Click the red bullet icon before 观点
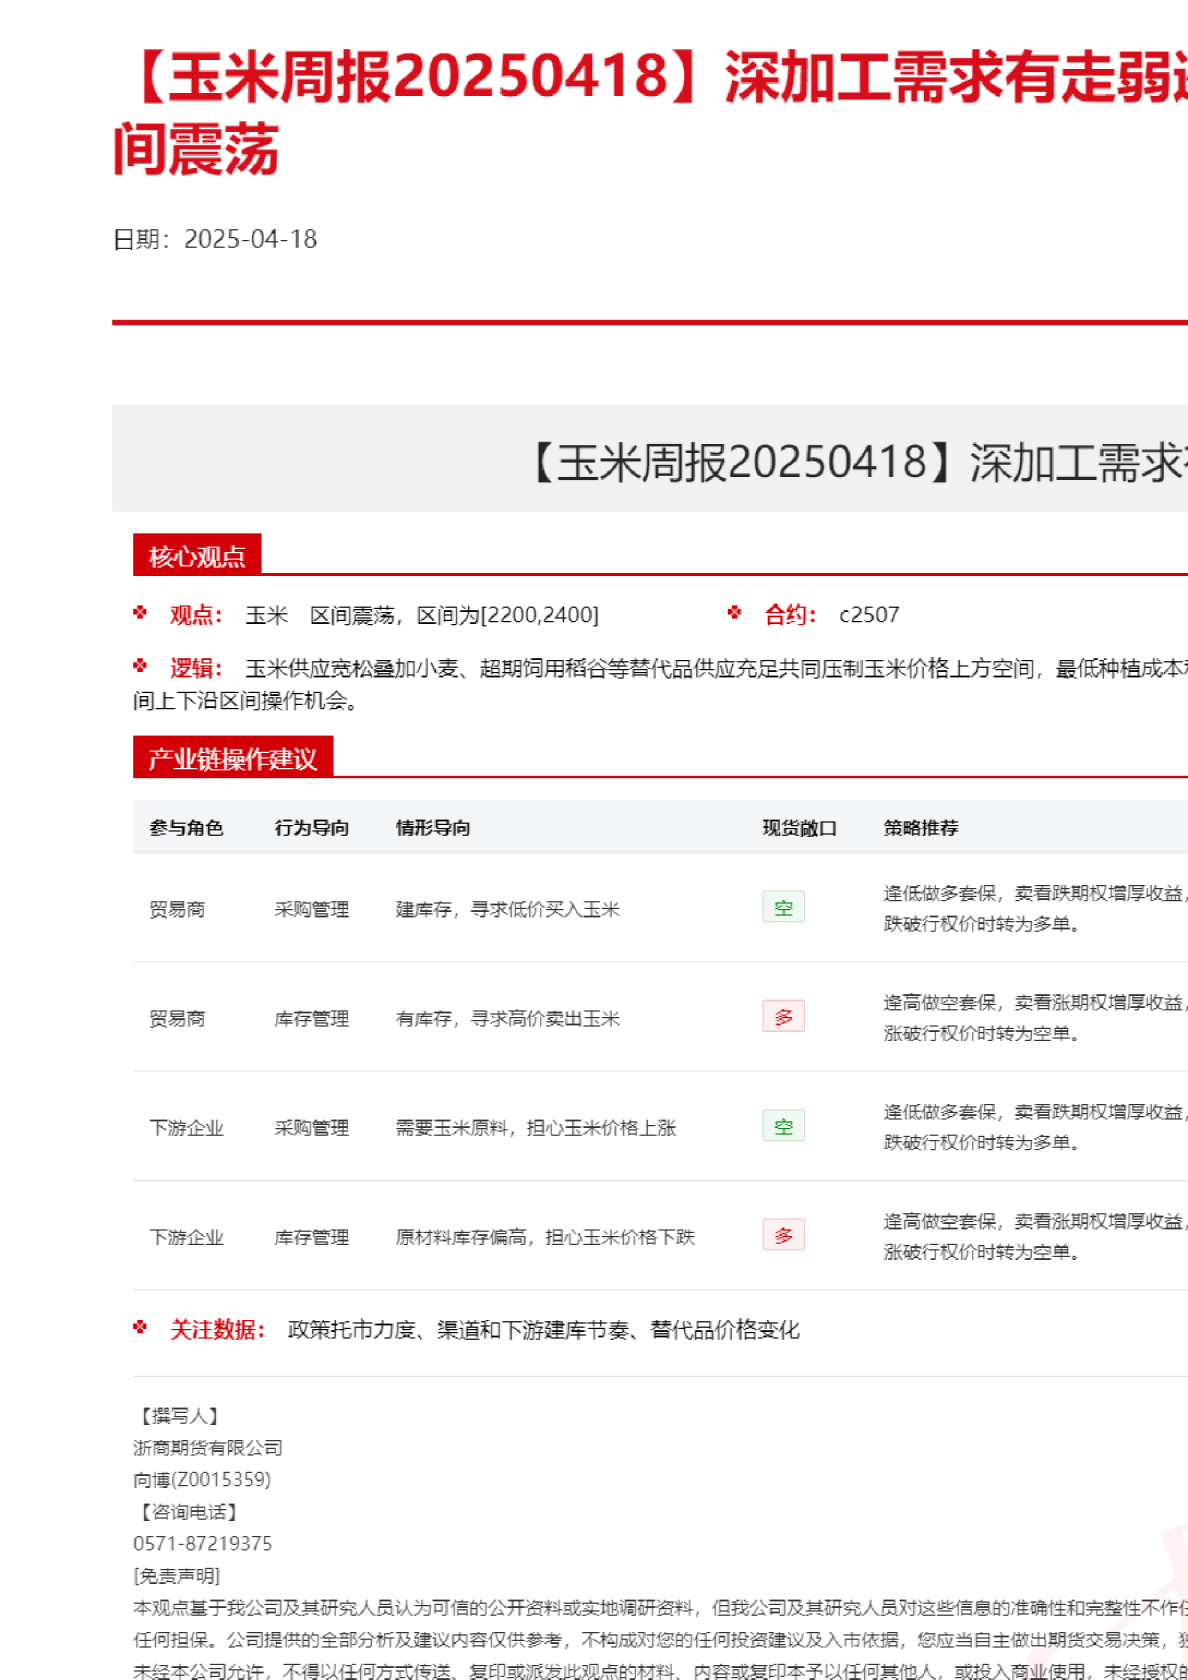This screenshot has height=1680, width=1188. 140,613
